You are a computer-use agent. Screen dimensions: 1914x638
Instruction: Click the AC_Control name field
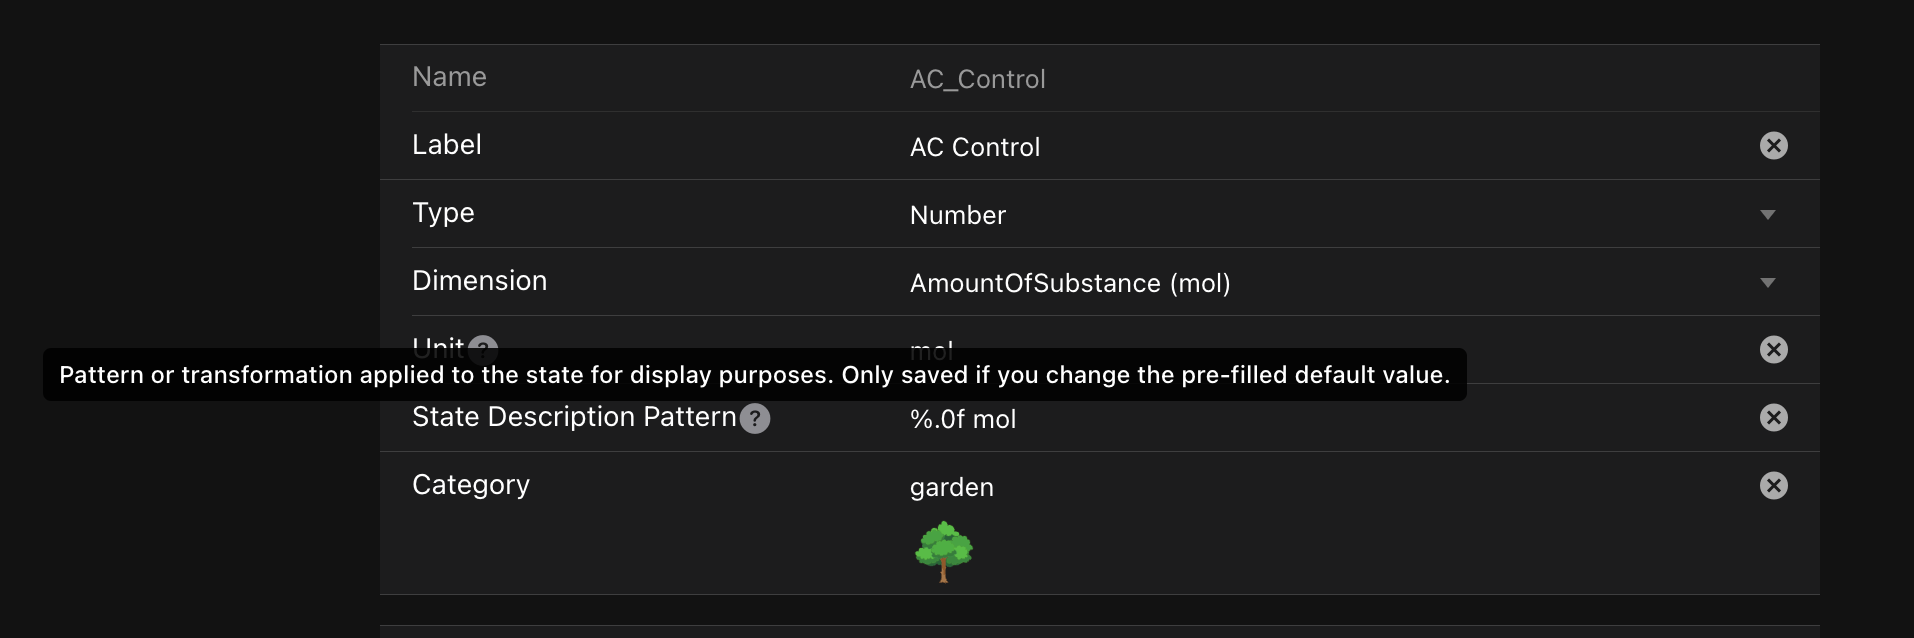(x=978, y=79)
